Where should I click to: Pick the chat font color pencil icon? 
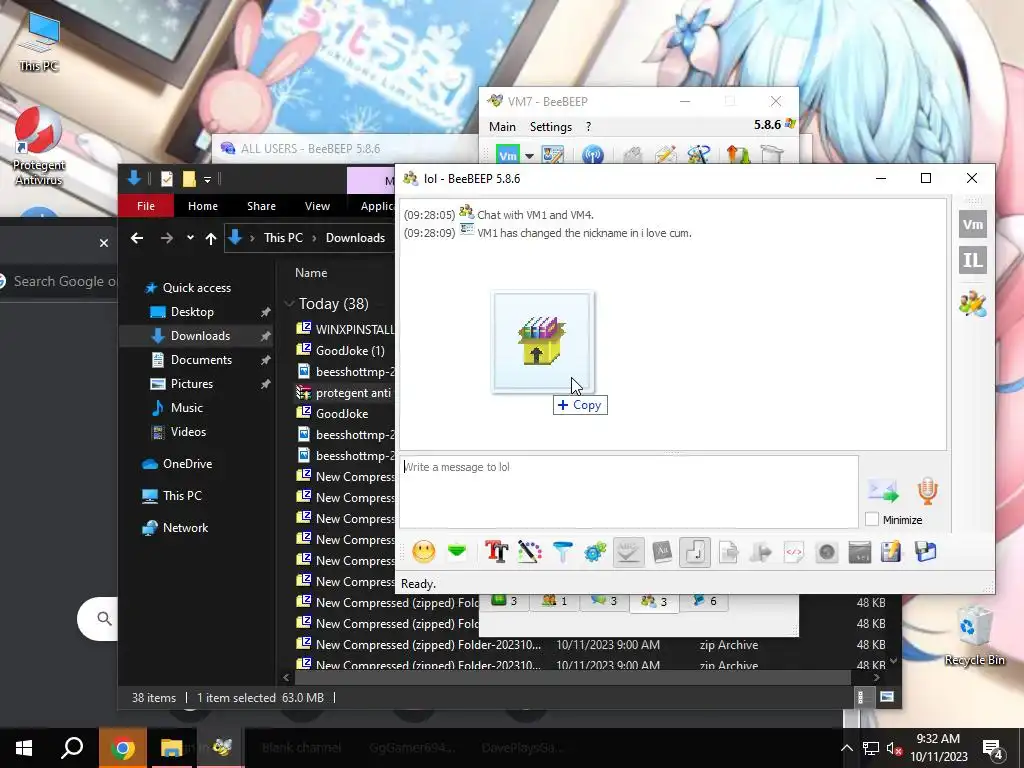pos(530,552)
